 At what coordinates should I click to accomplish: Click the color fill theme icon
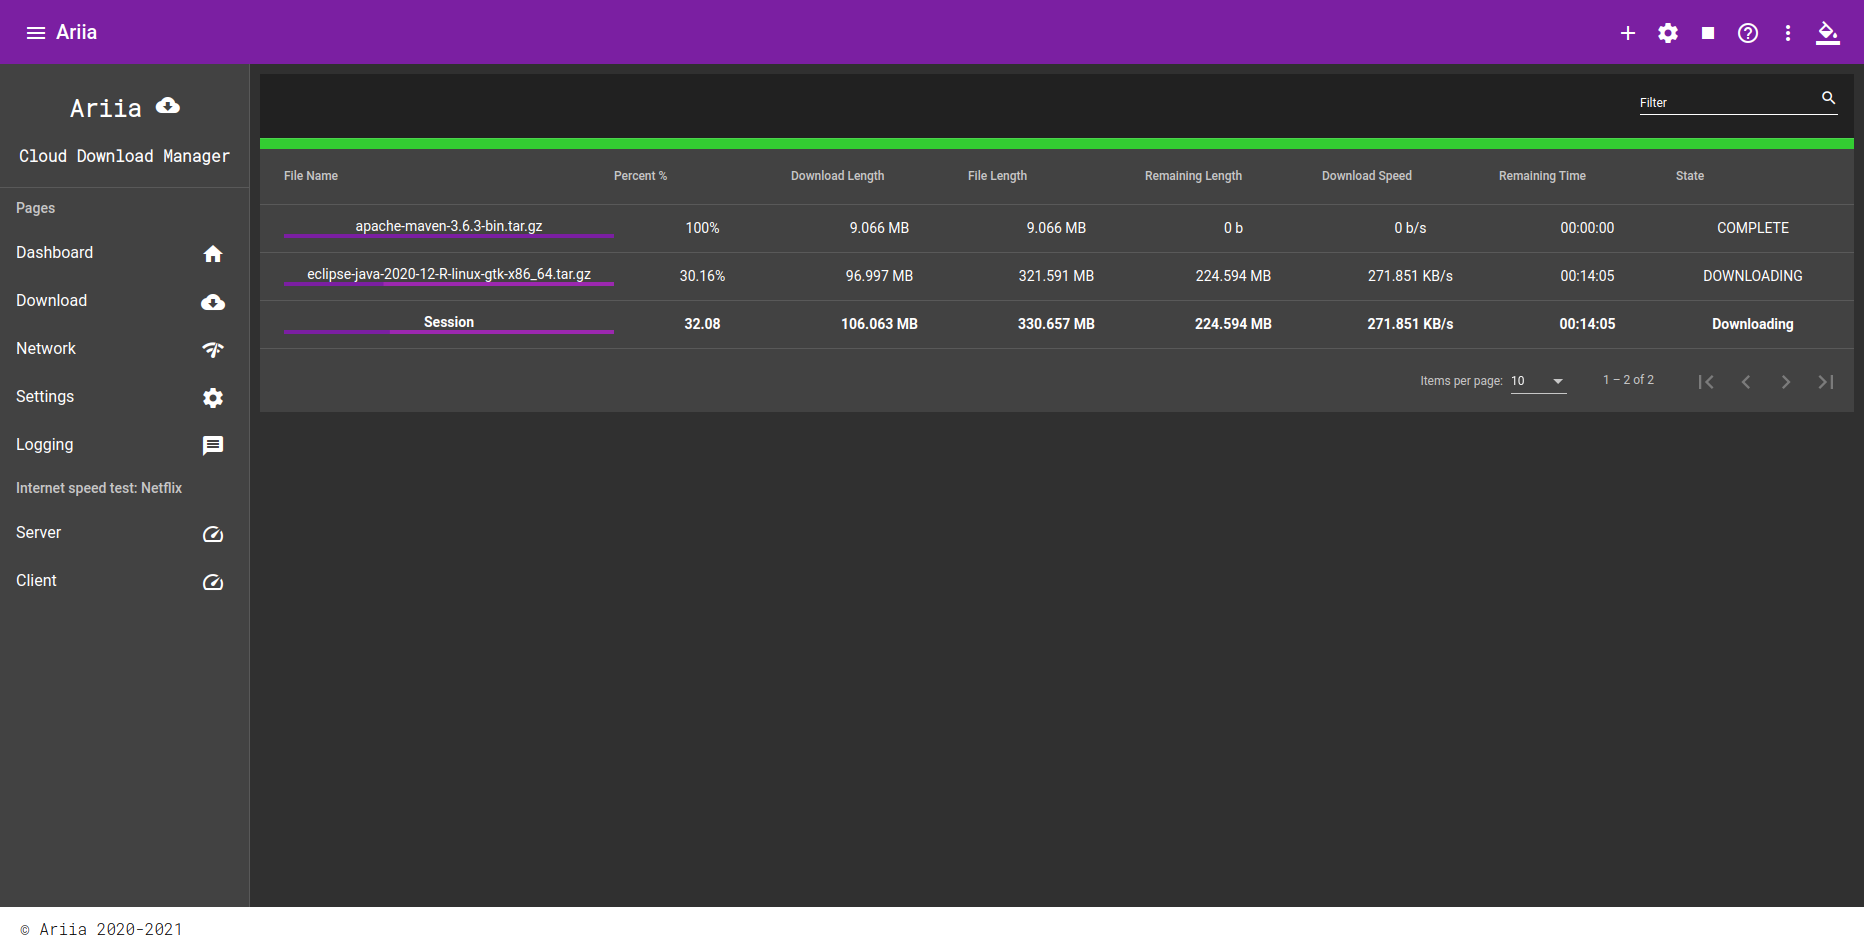click(x=1828, y=33)
